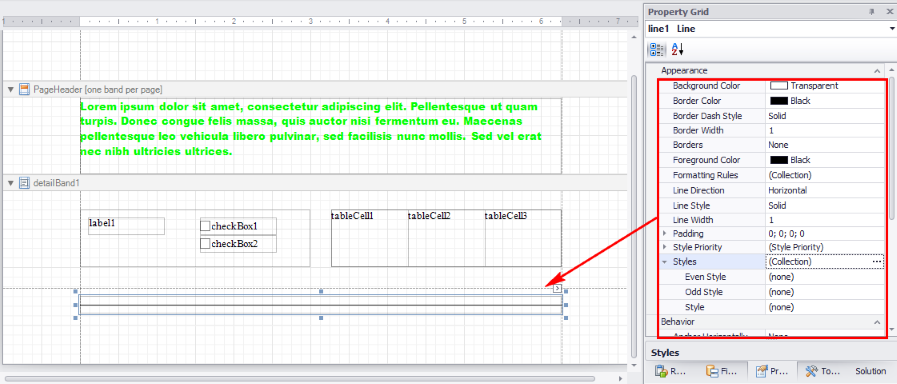The image size is (897, 384).
Task: Switch to the Solution tab
Action: (x=870, y=371)
